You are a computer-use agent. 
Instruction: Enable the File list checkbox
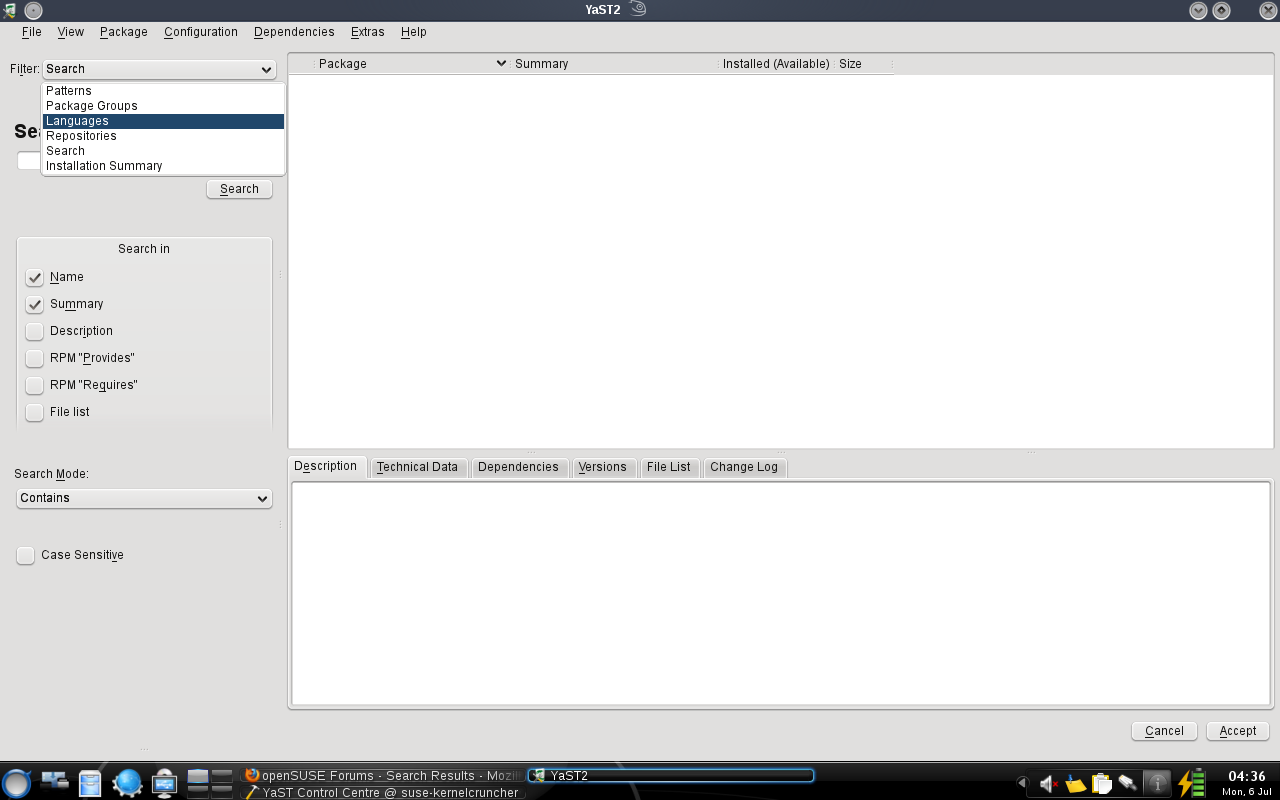pos(35,412)
